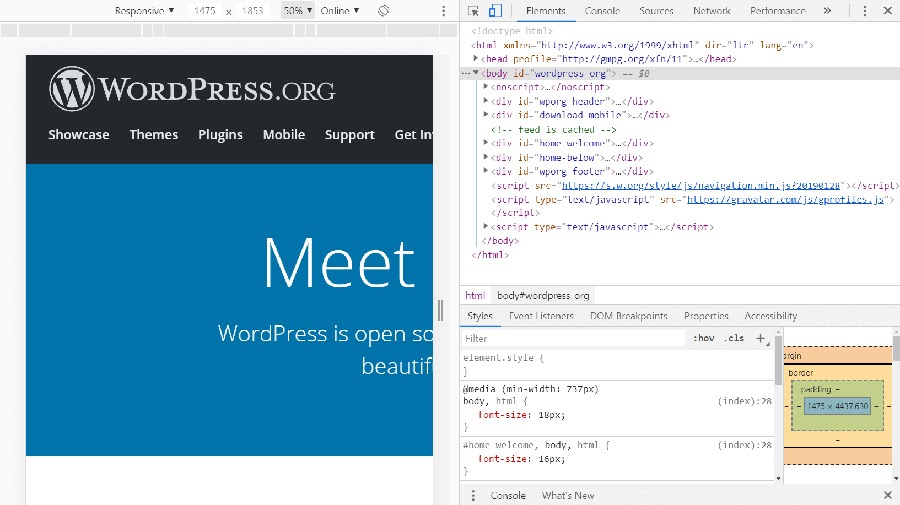Click the styles pane scrollbar
900x505 pixels.
pyautogui.click(x=778, y=360)
